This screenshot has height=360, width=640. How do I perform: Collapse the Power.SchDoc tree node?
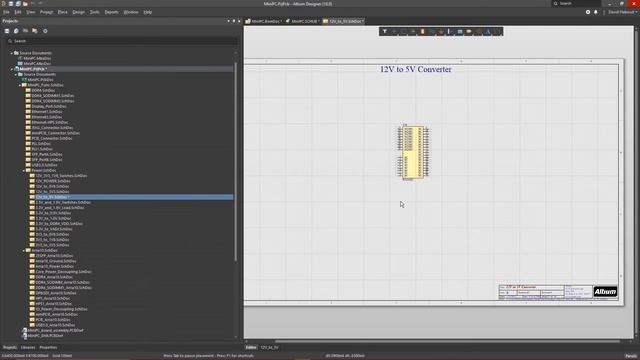click(24, 170)
